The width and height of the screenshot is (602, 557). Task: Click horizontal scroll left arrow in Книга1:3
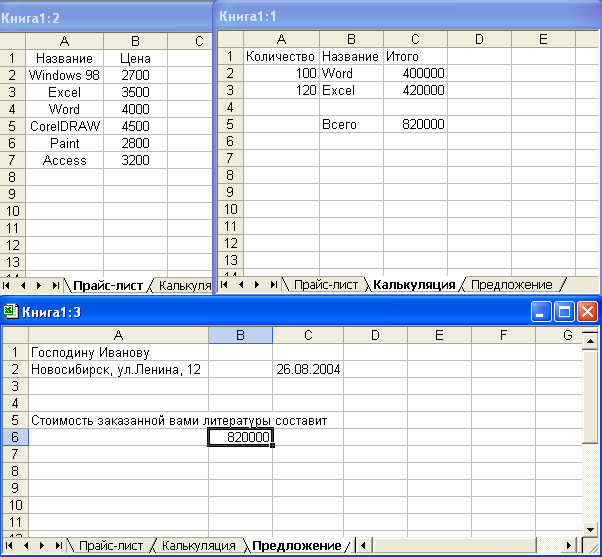click(x=363, y=545)
